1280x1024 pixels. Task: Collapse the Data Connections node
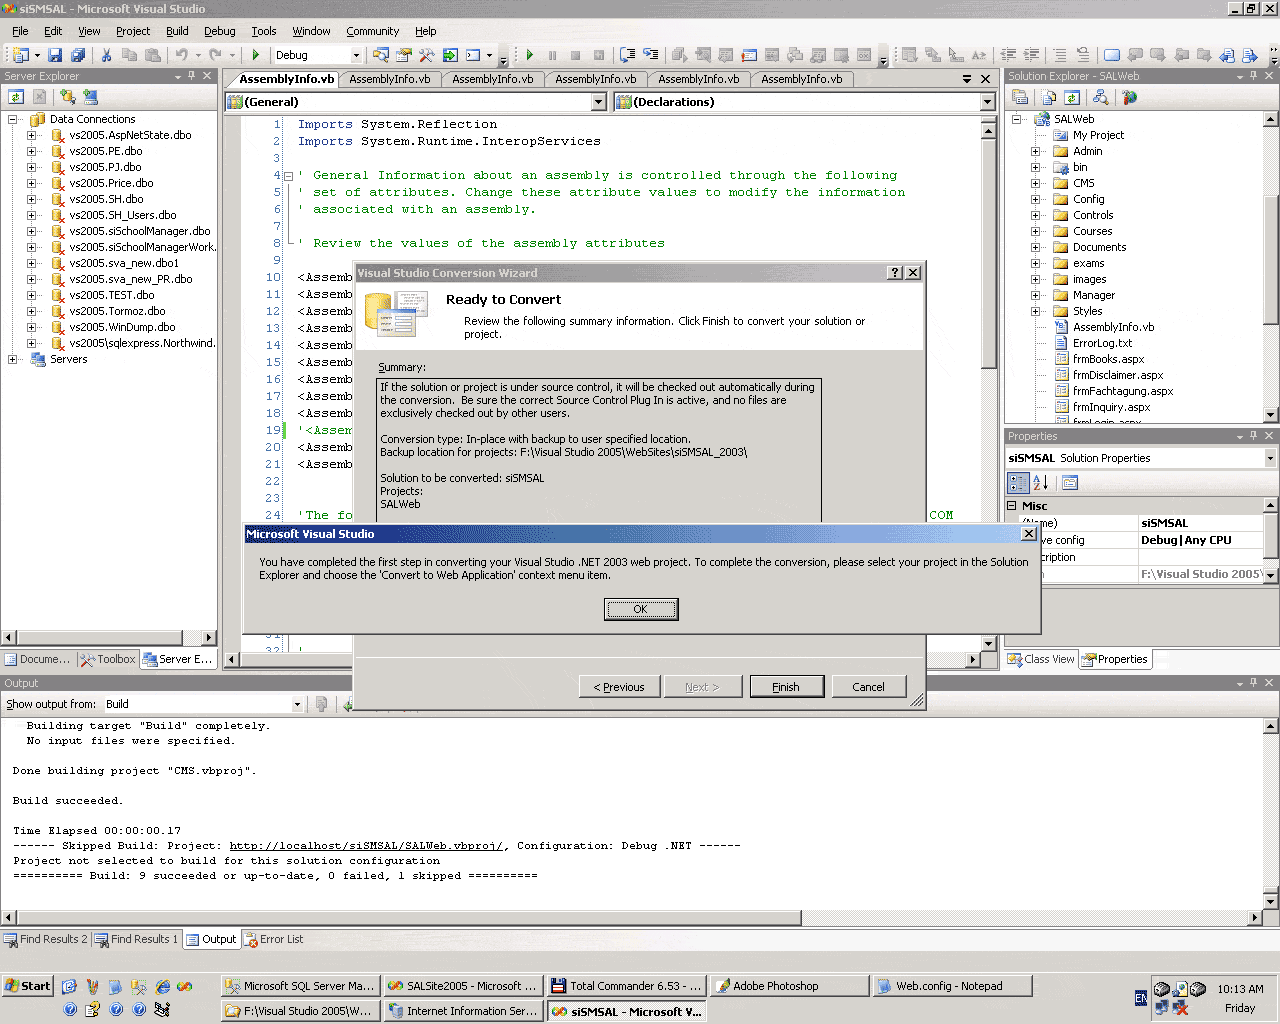click(12, 119)
